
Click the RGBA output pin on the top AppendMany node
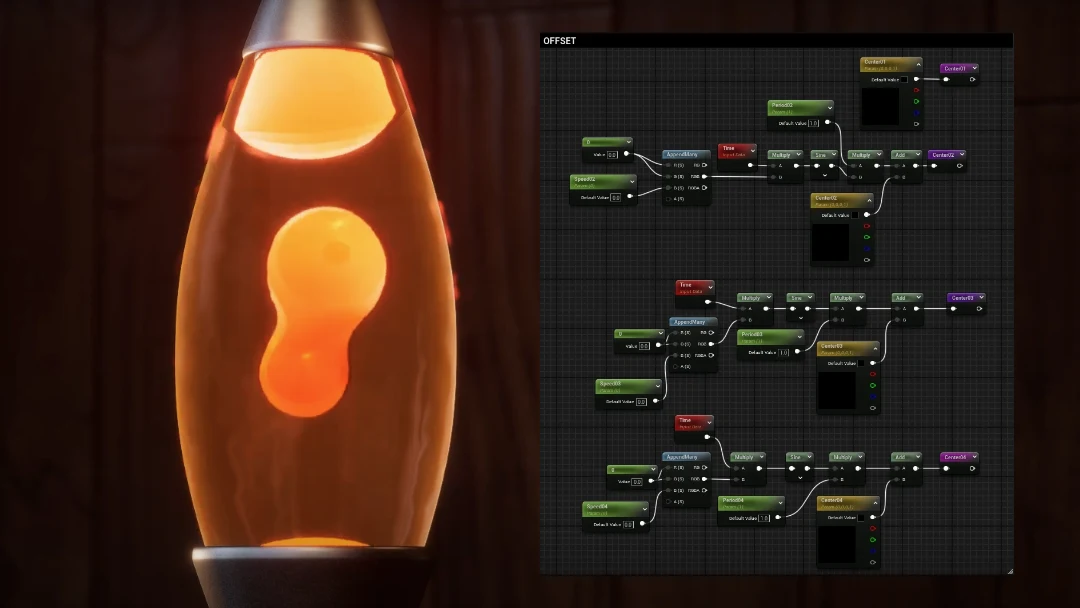(x=705, y=187)
